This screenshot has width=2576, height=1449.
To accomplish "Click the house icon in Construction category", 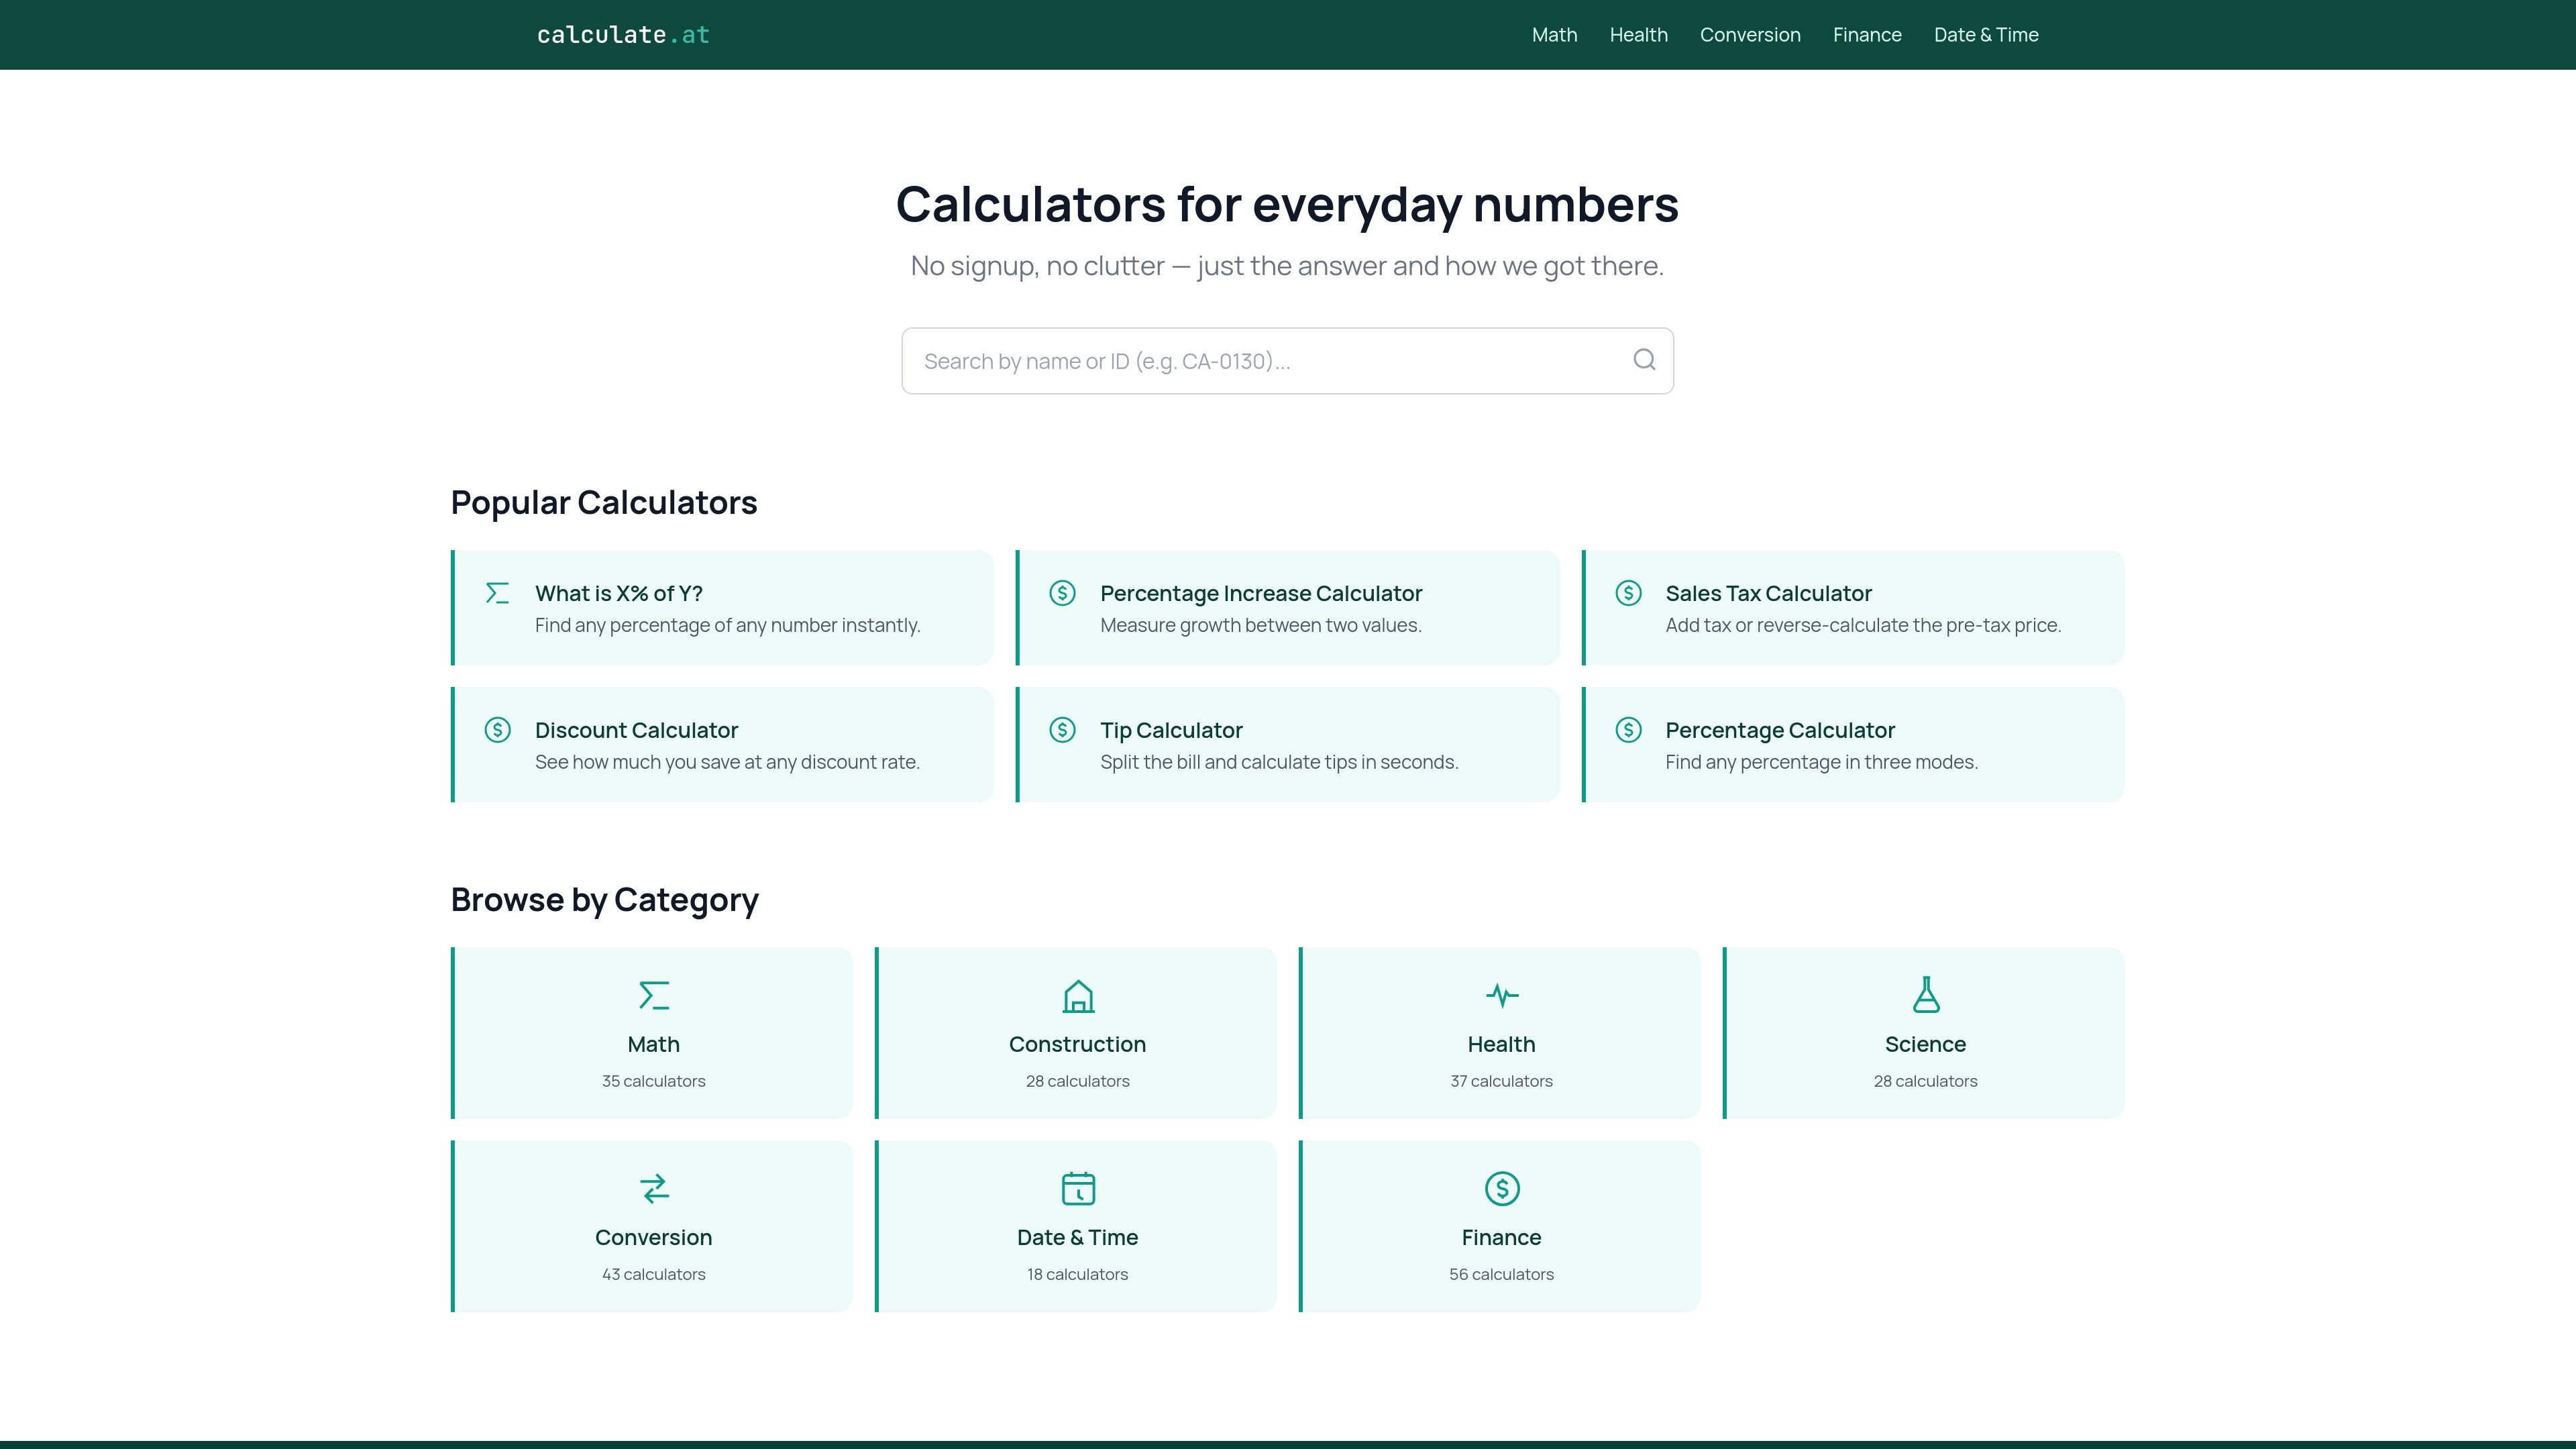I will [1078, 996].
